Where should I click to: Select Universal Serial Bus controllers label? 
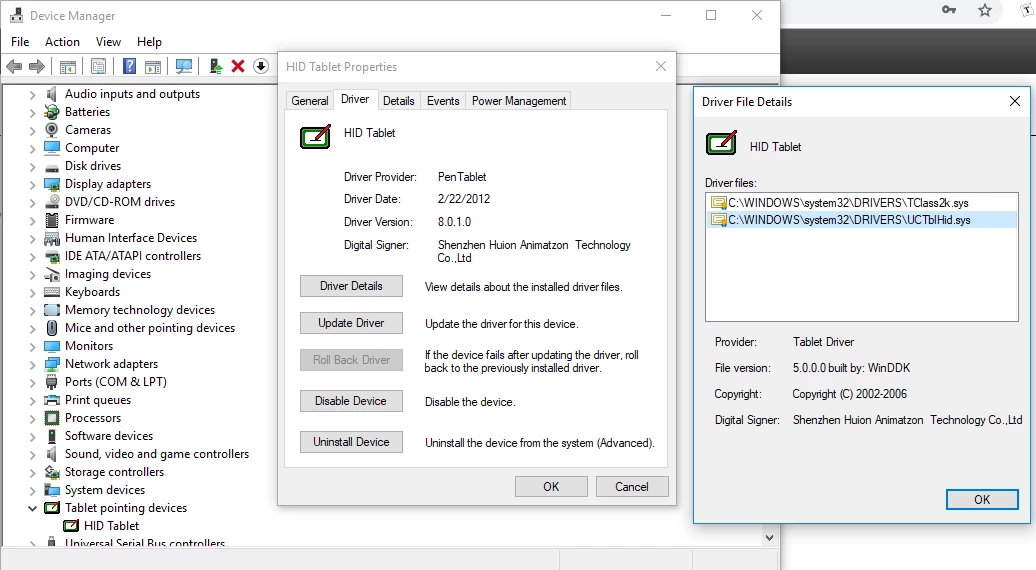145,543
